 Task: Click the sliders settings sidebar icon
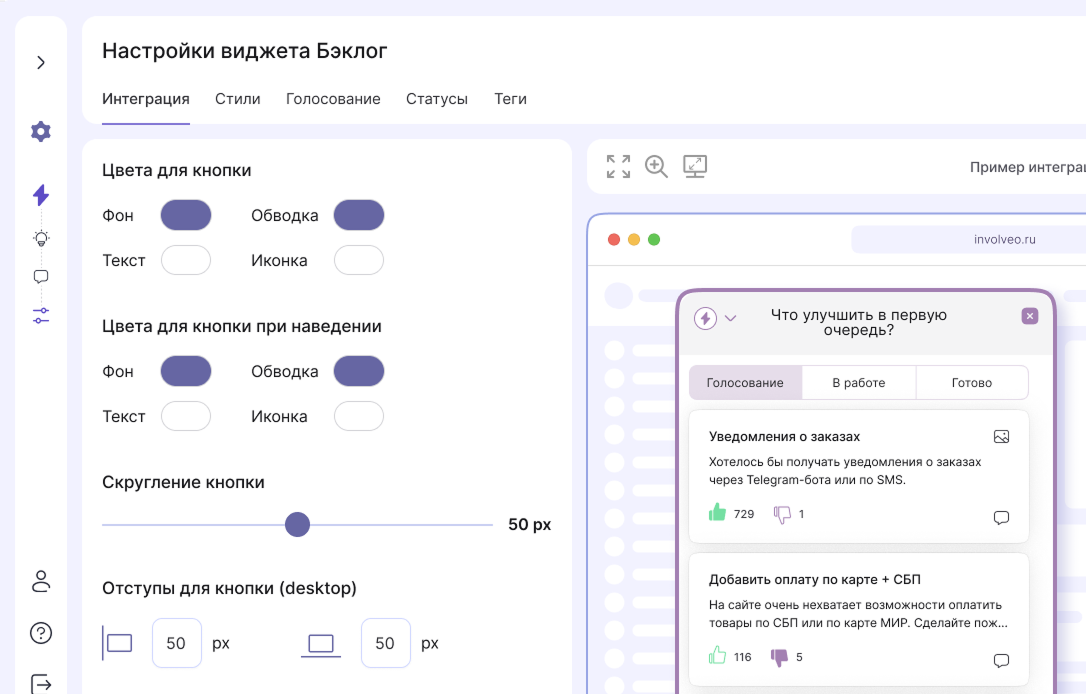[x=41, y=316]
